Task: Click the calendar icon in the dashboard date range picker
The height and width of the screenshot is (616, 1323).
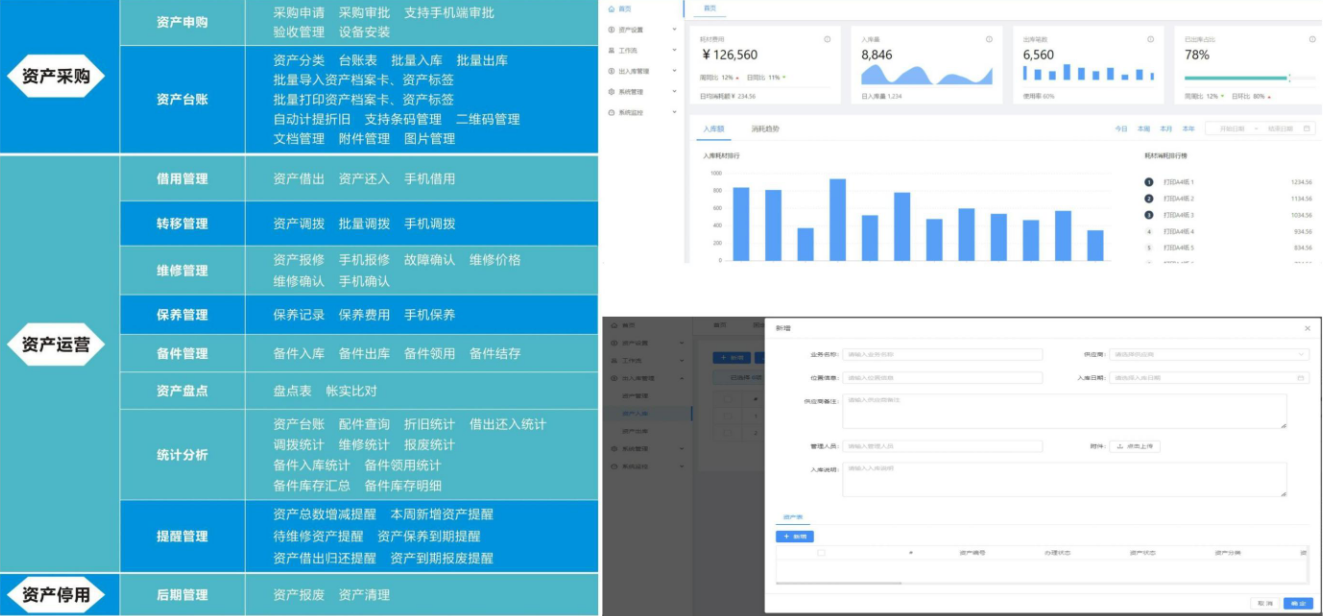Action: [1307, 129]
